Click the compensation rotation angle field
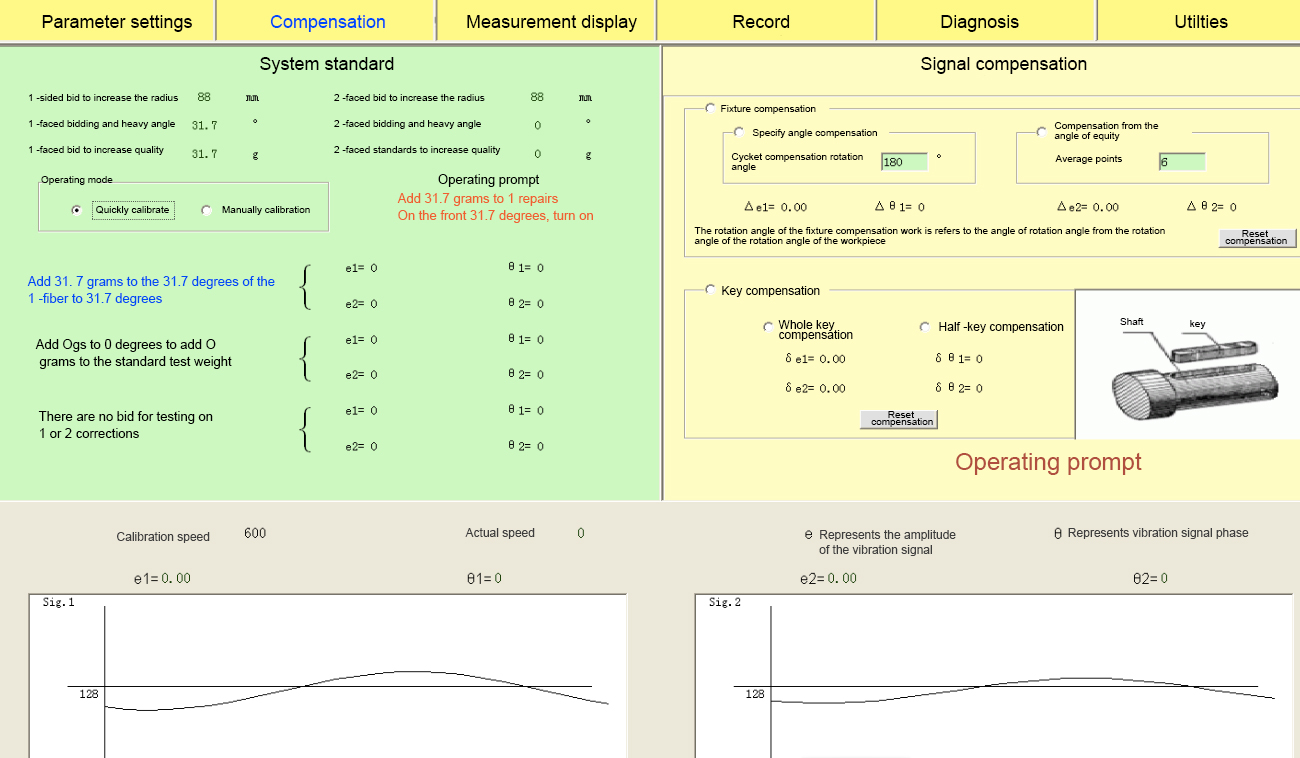 (x=904, y=162)
